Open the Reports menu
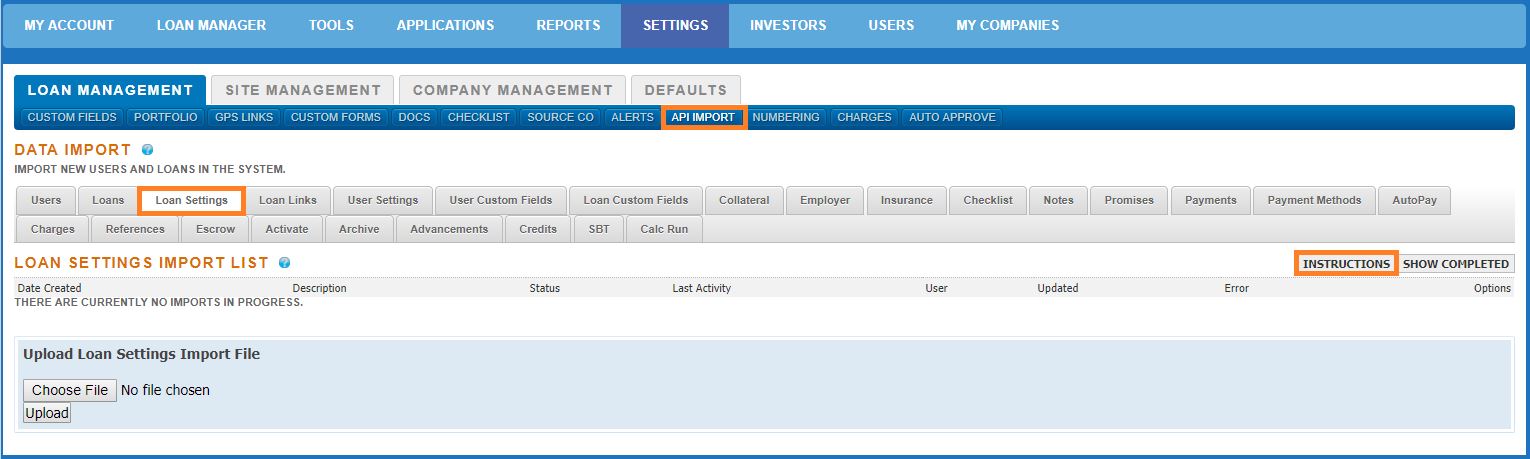This screenshot has width=1530, height=459. pyautogui.click(x=568, y=25)
